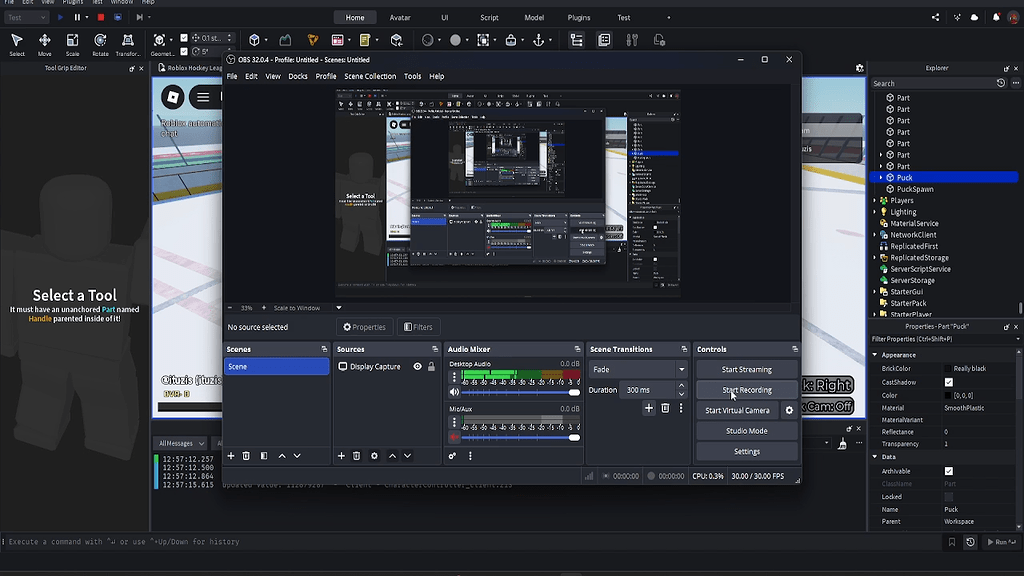Switch to the Plugins tab in Studio
This screenshot has height=576, width=1024.
coord(579,18)
